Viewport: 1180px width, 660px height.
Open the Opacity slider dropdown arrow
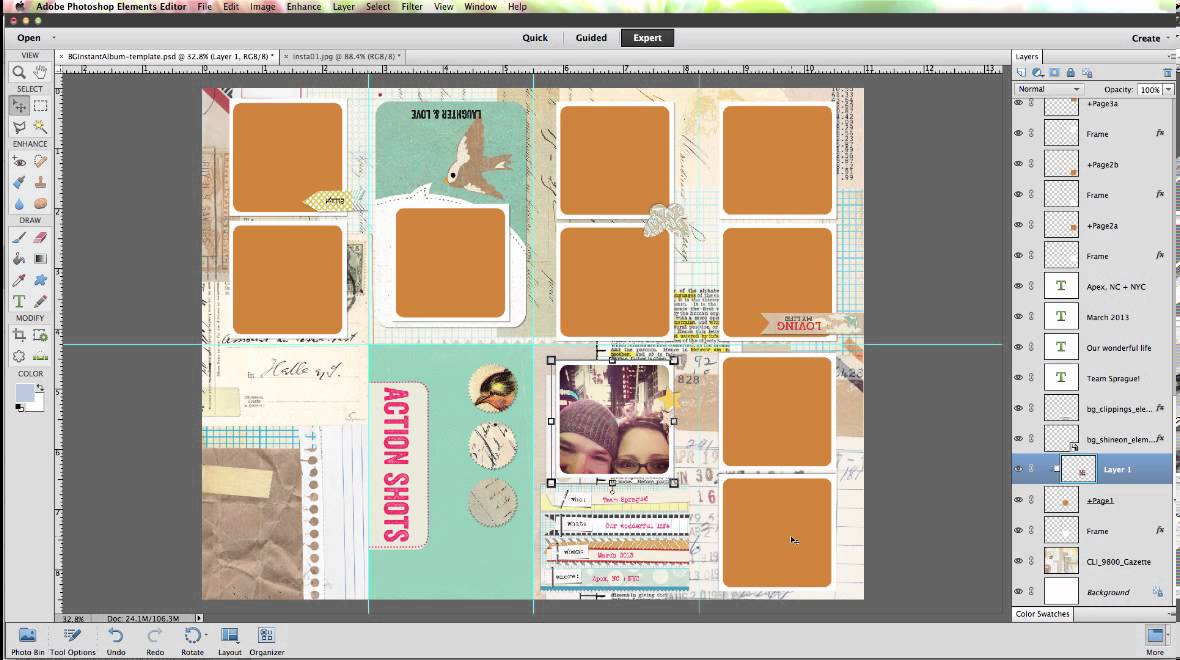[1168, 90]
